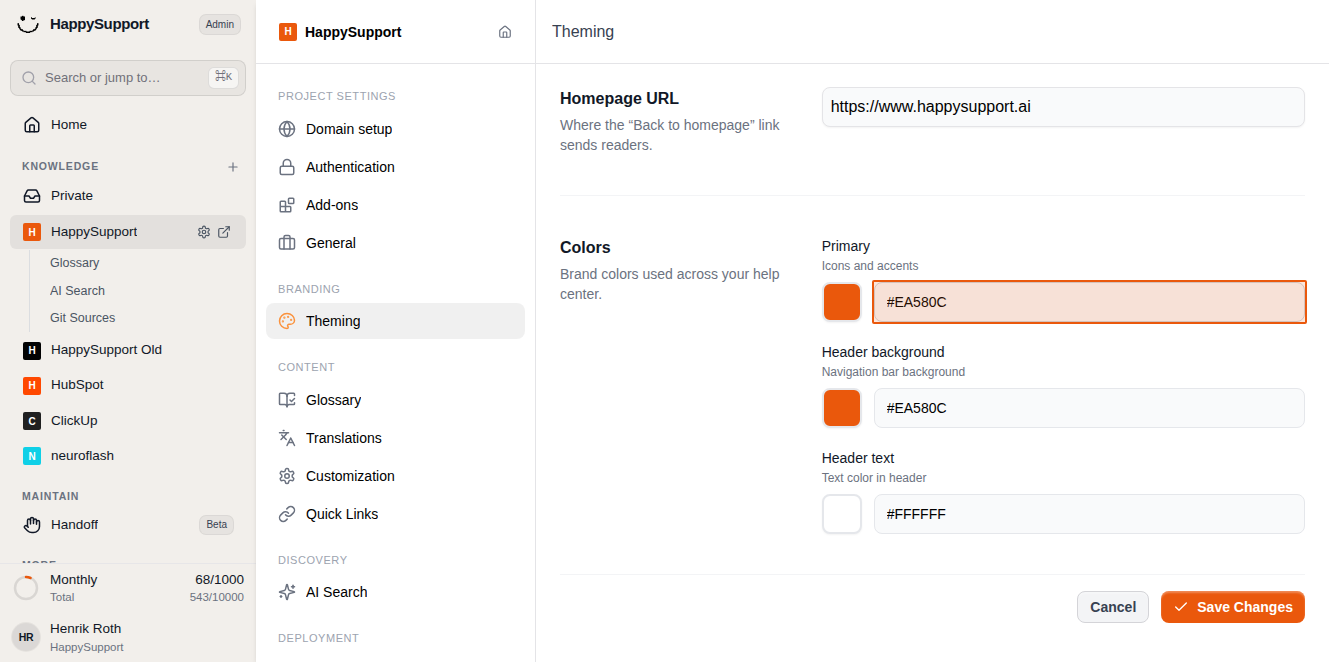Open AI Search under Discovery
1329x662 pixels.
[x=395, y=592]
